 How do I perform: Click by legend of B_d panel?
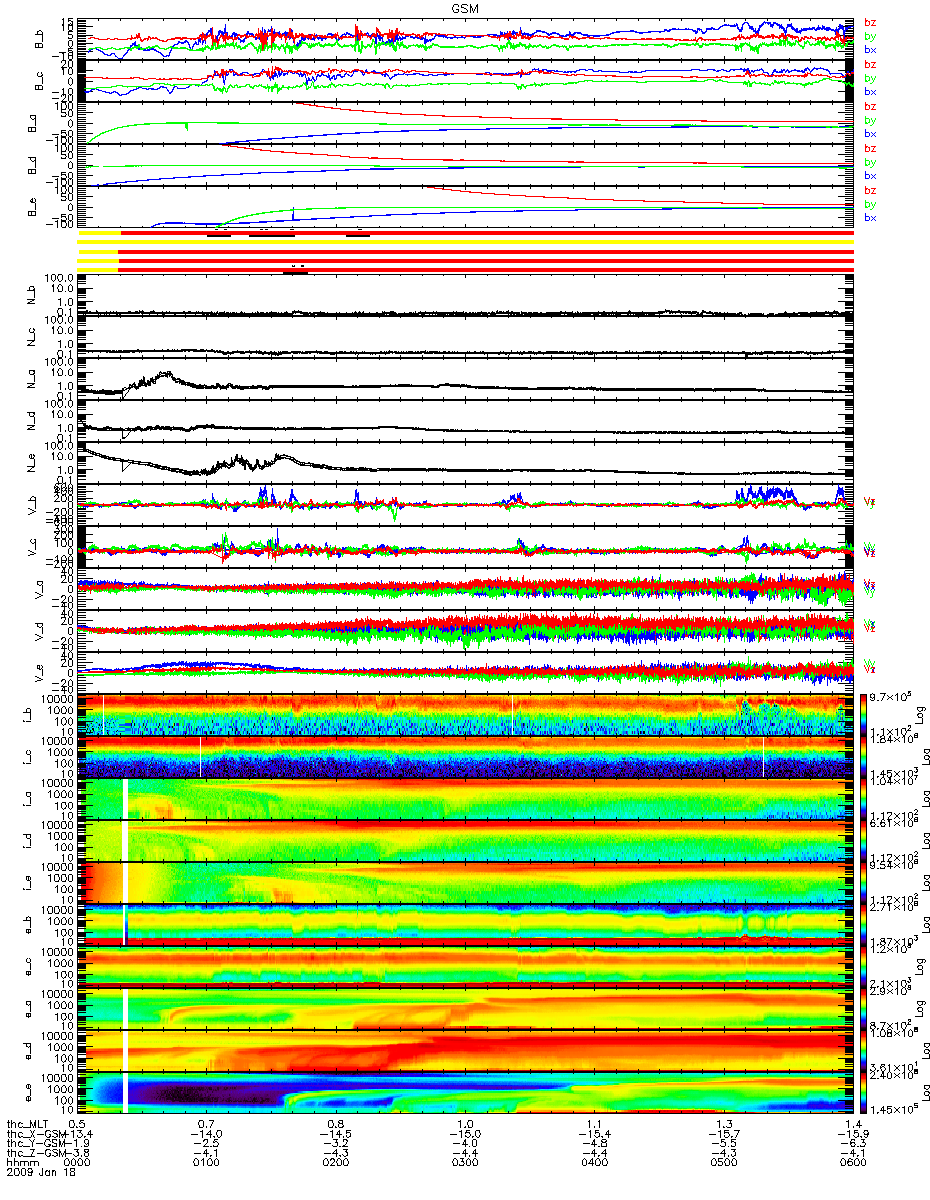click(x=870, y=162)
